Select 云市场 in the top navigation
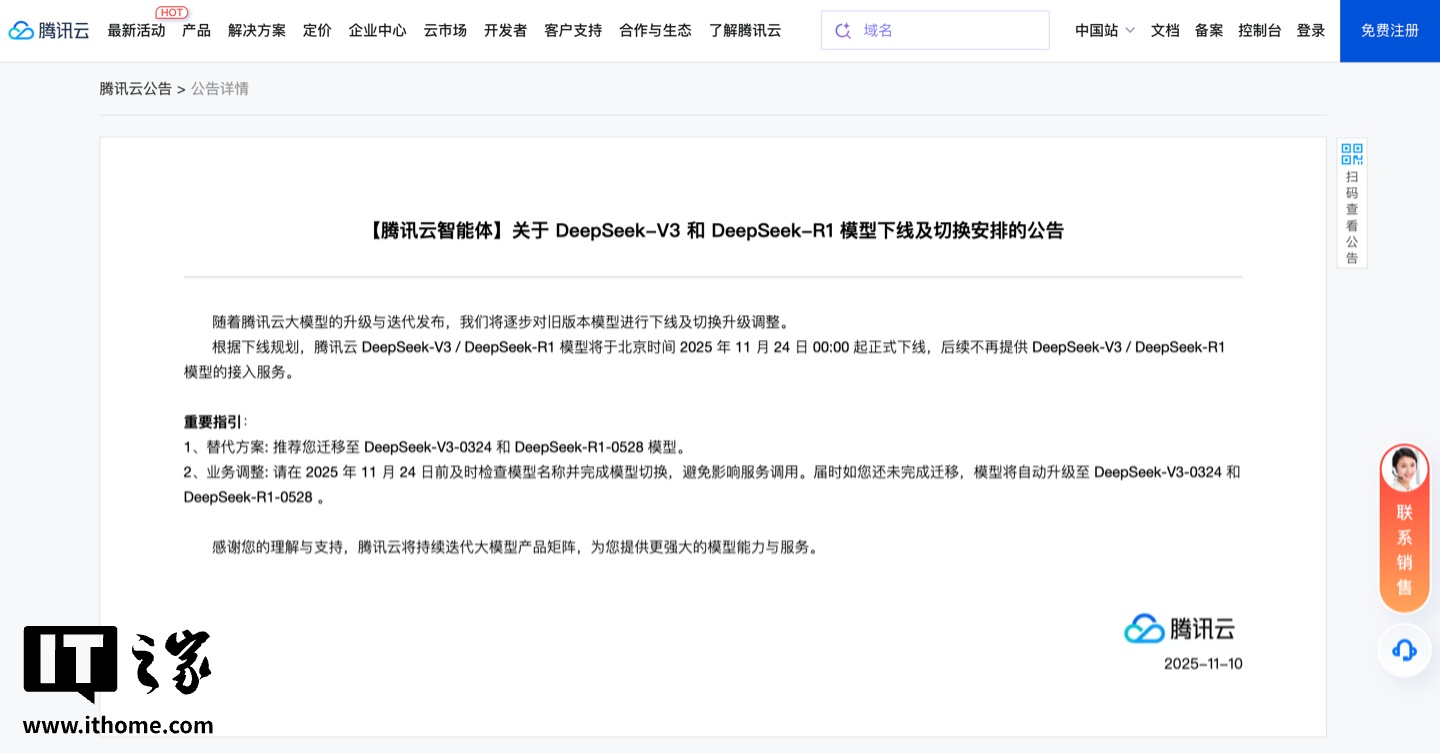Screen dimensions: 1440x753 (x=444, y=30)
